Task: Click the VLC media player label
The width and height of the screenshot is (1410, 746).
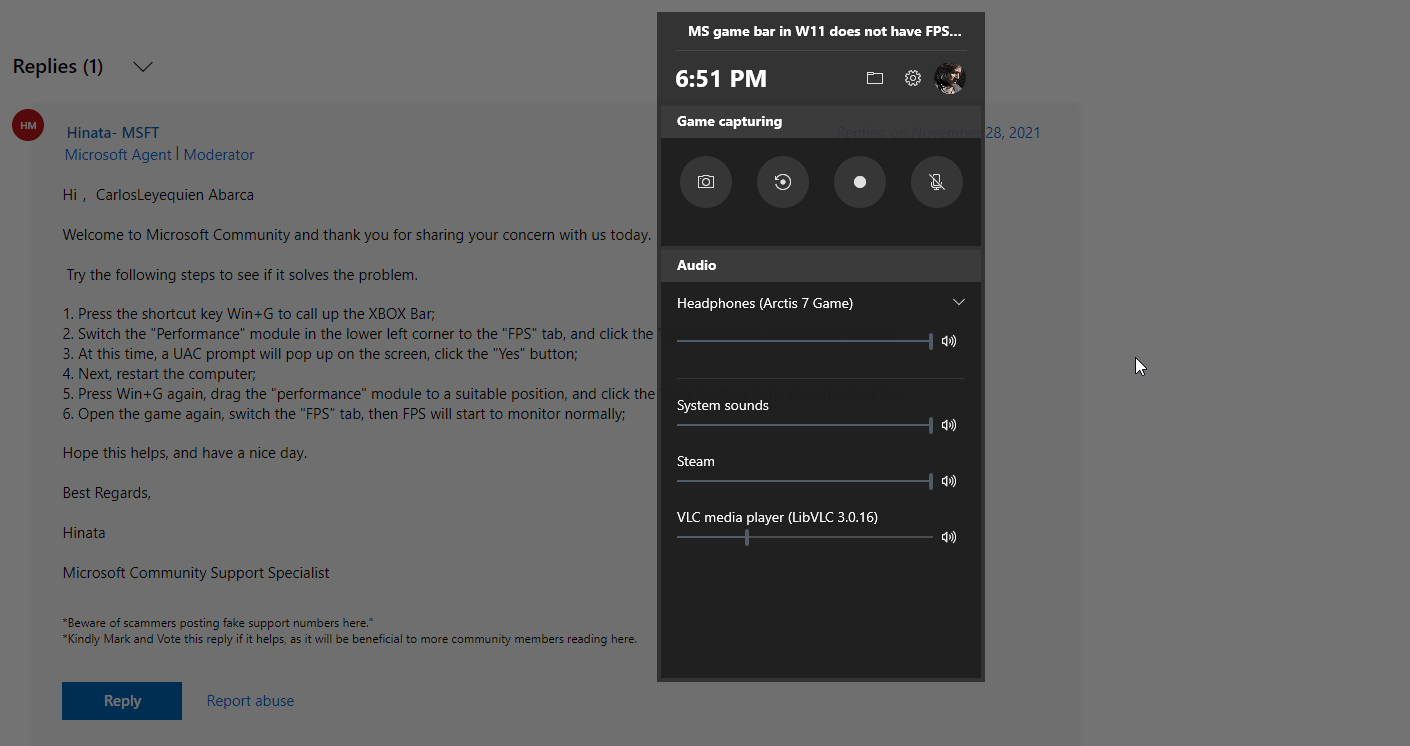Action: [777, 517]
